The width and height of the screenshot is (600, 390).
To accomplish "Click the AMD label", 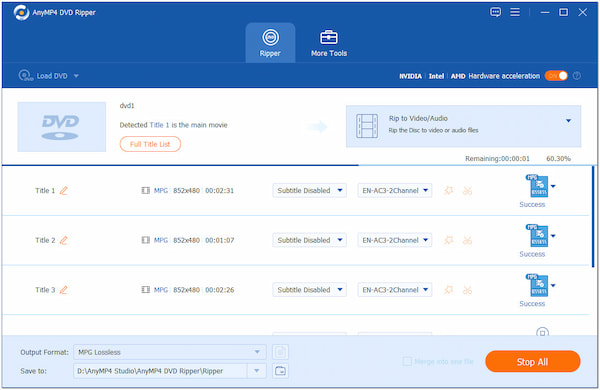I will point(458,76).
